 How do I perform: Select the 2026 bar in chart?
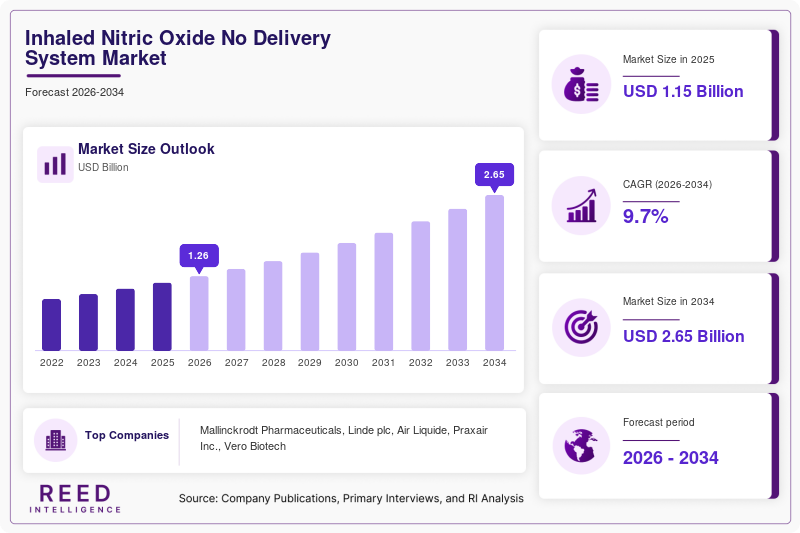point(199,314)
